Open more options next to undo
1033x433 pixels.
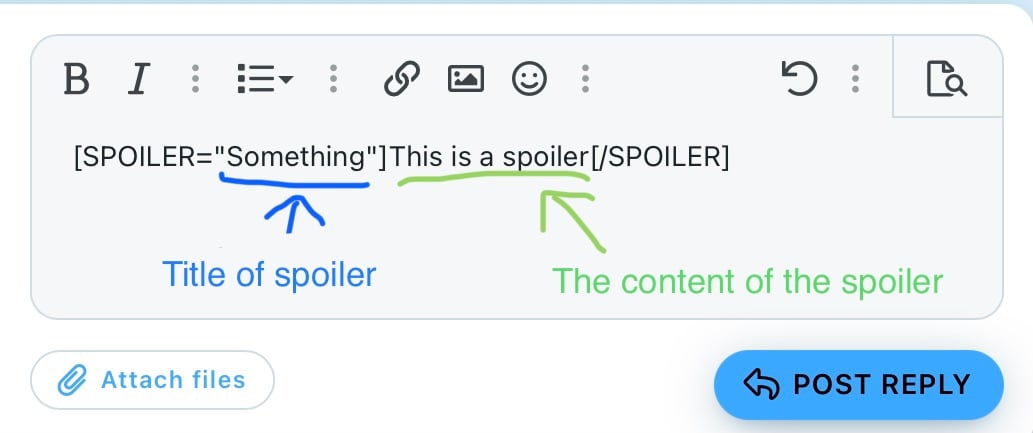[x=855, y=79]
